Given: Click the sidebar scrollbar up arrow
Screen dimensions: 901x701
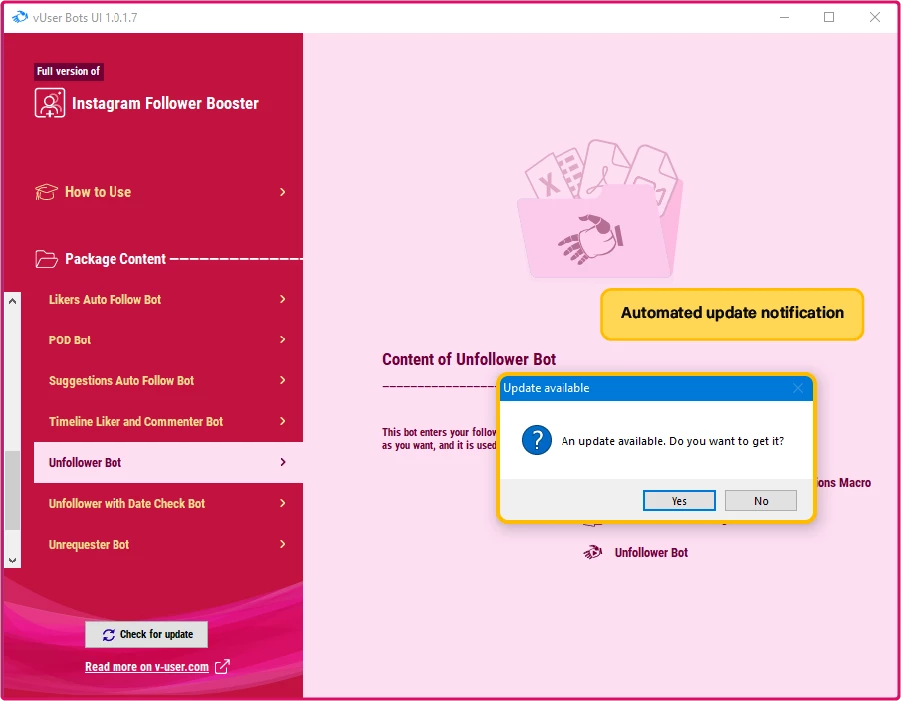Looking at the screenshot, I should click(13, 301).
